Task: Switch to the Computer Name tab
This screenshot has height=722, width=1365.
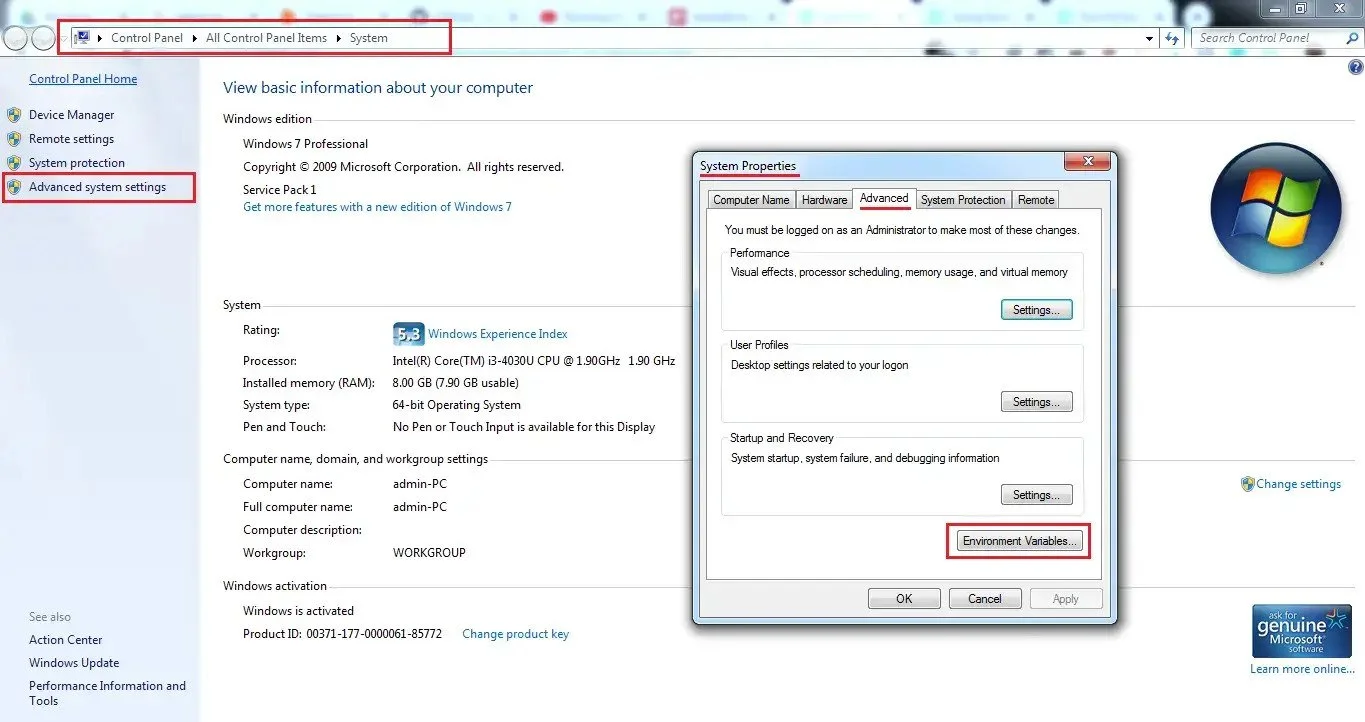Action: [751, 200]
